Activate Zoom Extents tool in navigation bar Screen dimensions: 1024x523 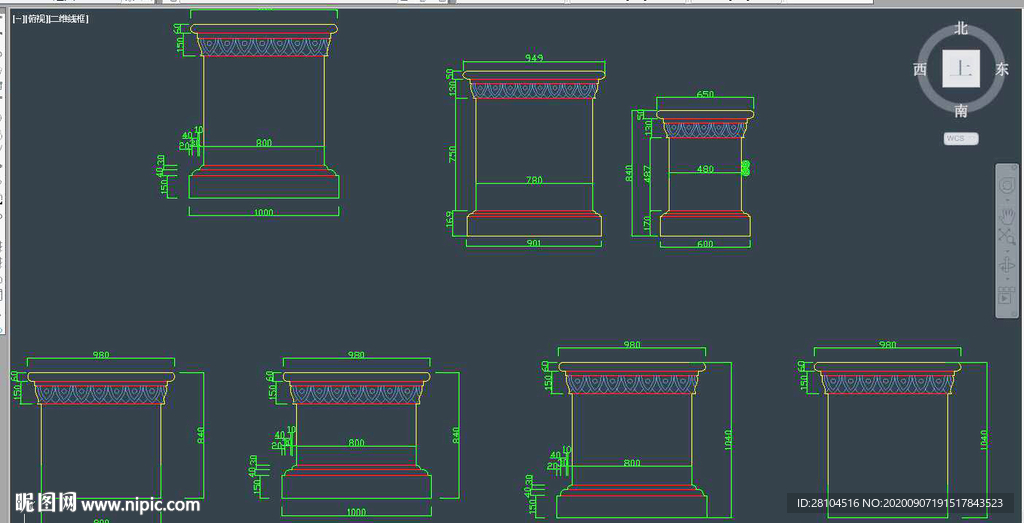click(x=1006, y=238)
